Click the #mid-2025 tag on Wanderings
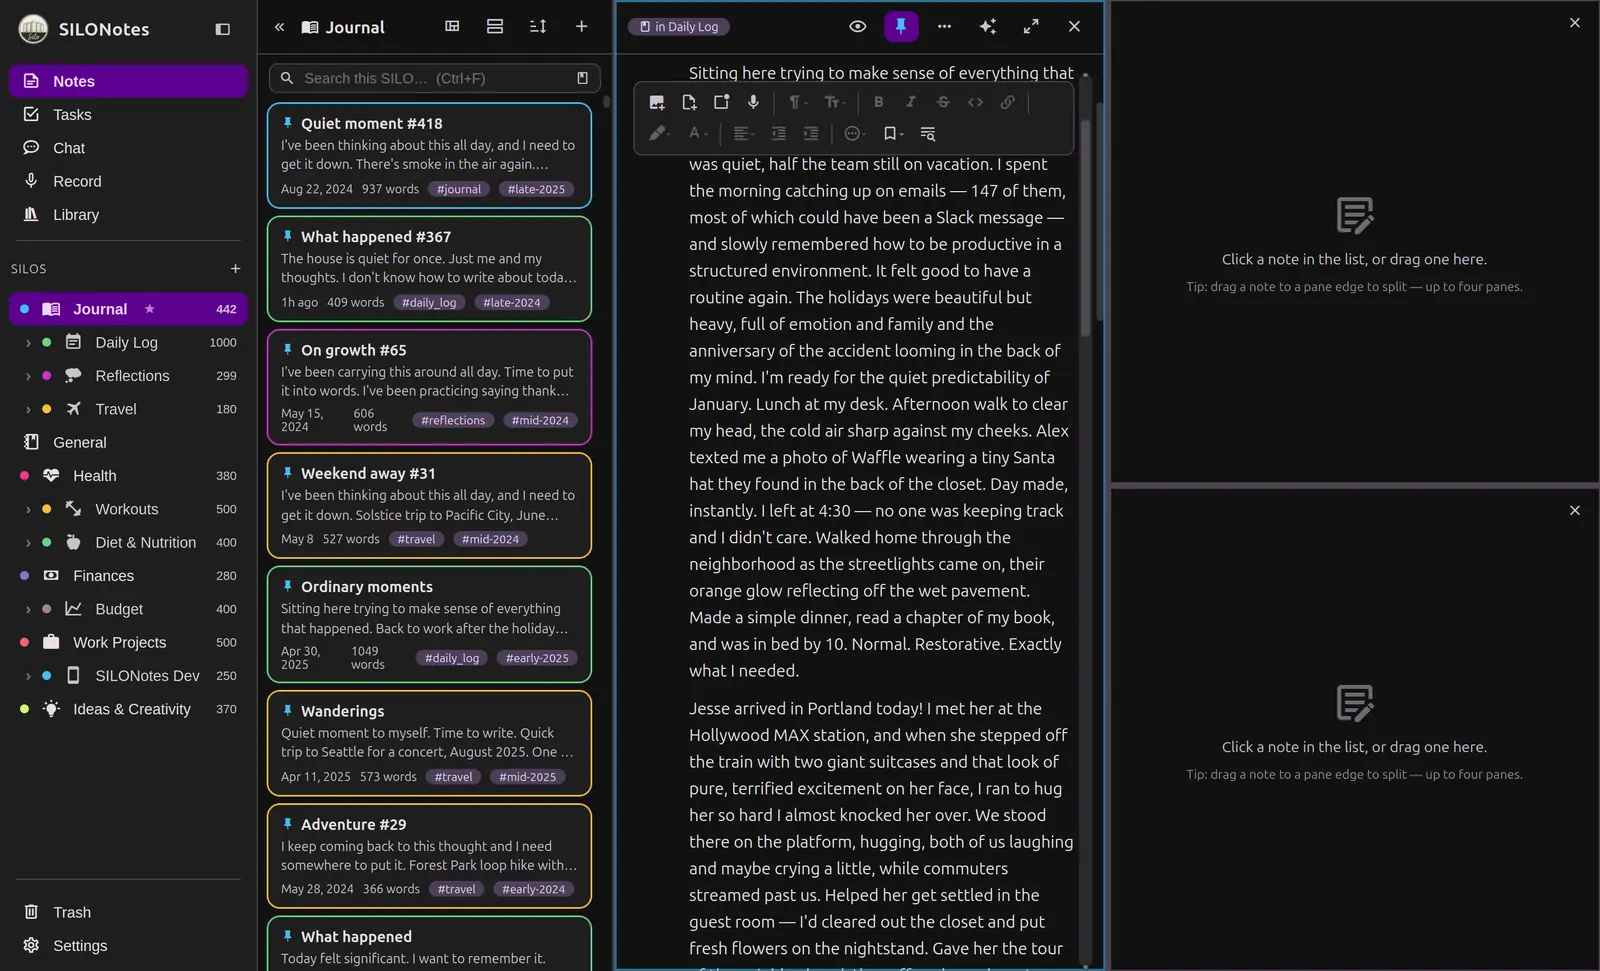The image size is (1600, 971). 528,777
